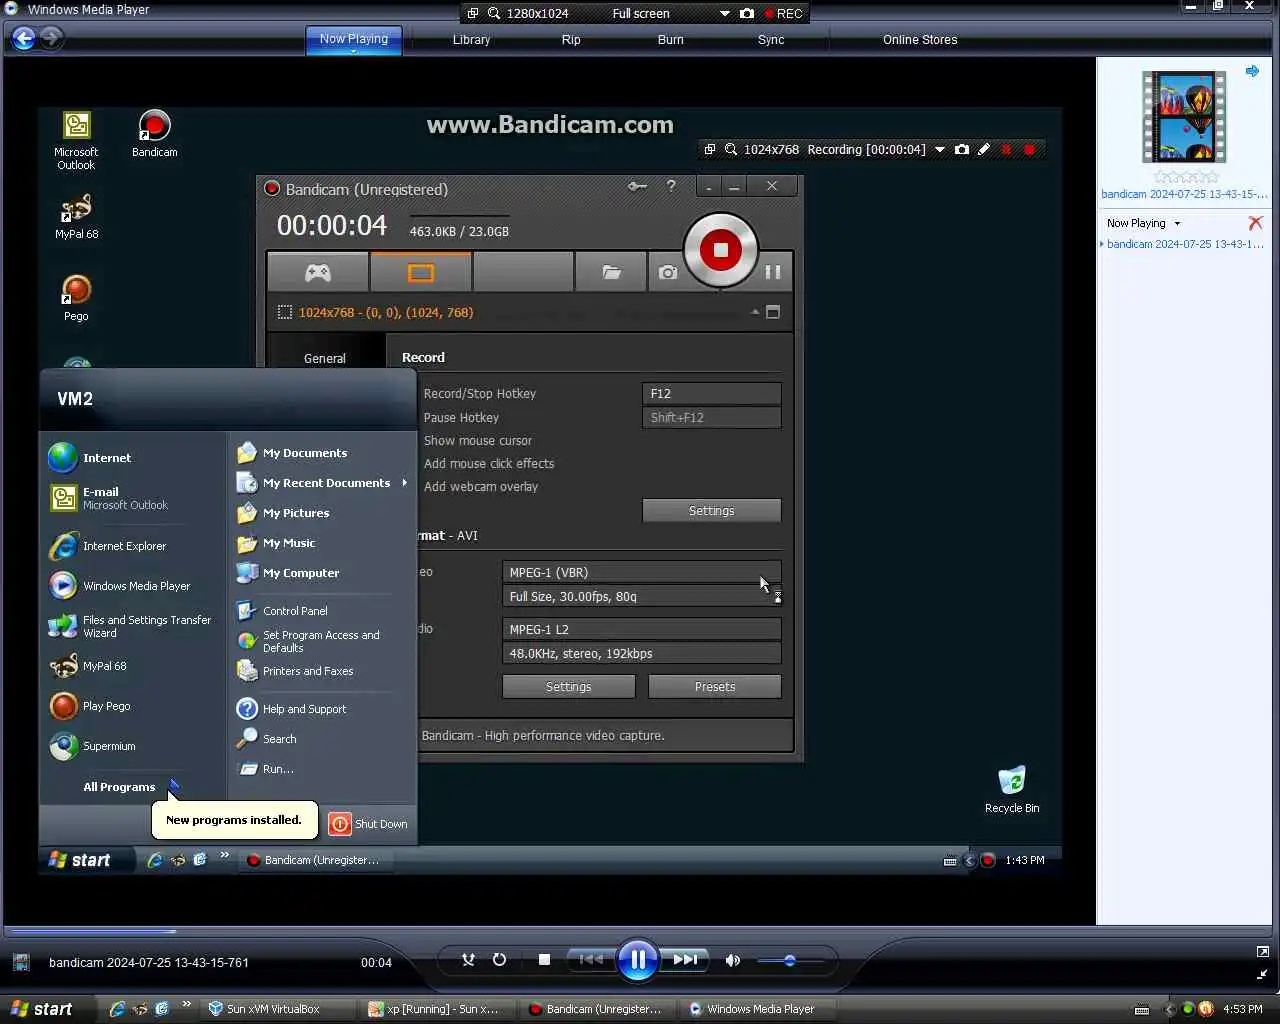Pause the video
Image resolution: width=1280 pixels, height=1024 pixels.
pyautogui.click(x=637, y=960)
